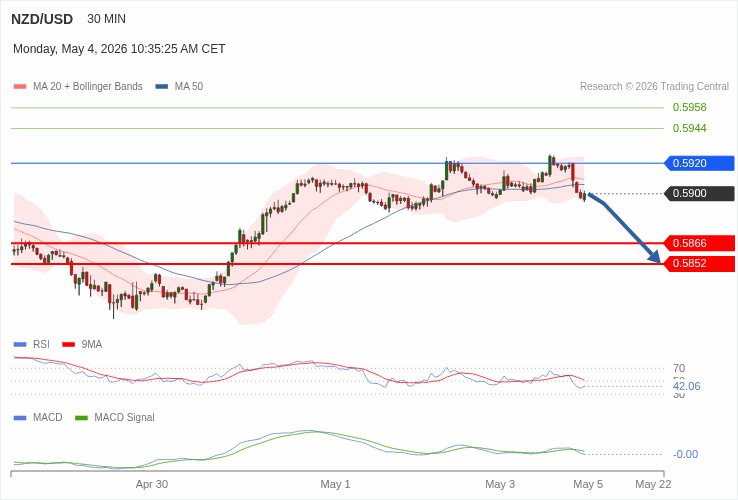Select the 0.5920 blue pivot price tag

[x=699, y=163]
